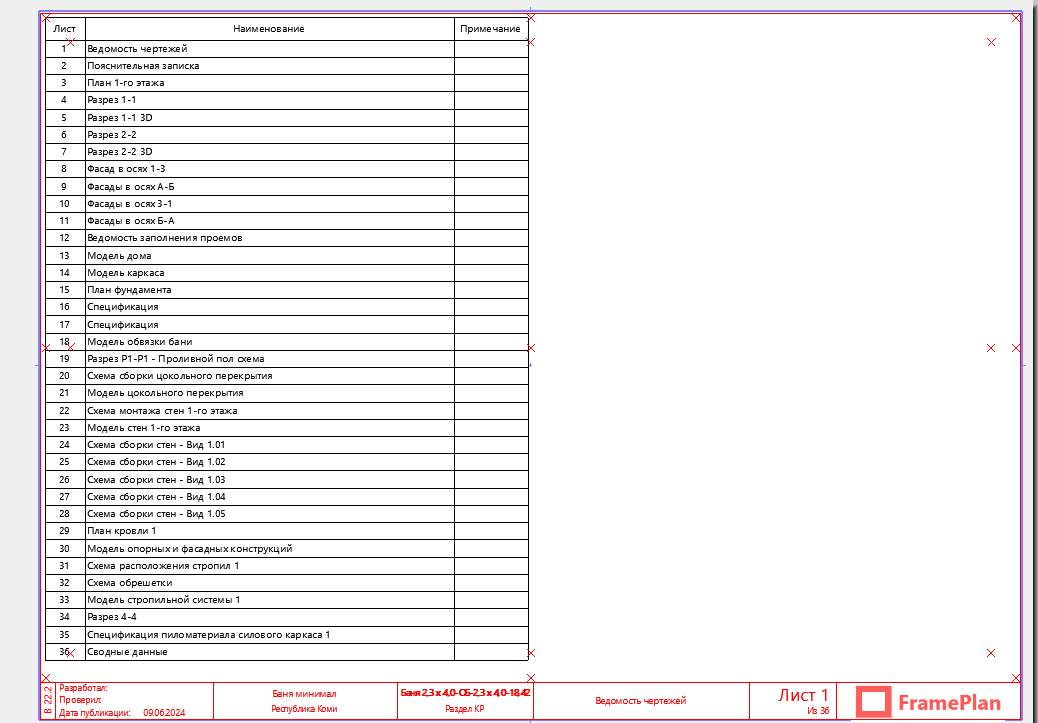Click the FramePlan logo icon
This screenshot has width=1038, height=723.
(x=875, y=702)
